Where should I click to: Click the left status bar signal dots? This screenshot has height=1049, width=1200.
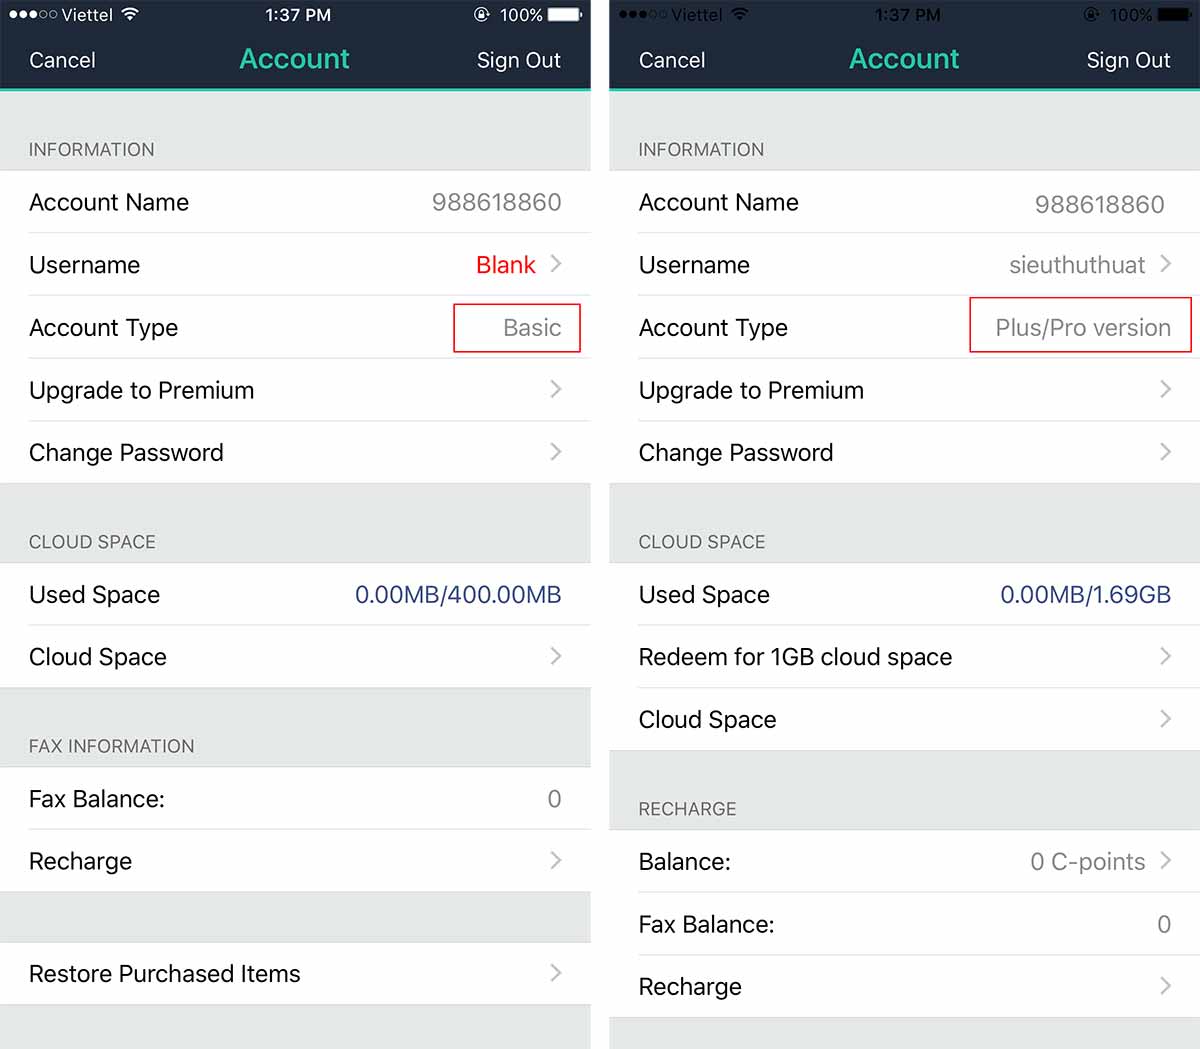[x=32, y=15]
